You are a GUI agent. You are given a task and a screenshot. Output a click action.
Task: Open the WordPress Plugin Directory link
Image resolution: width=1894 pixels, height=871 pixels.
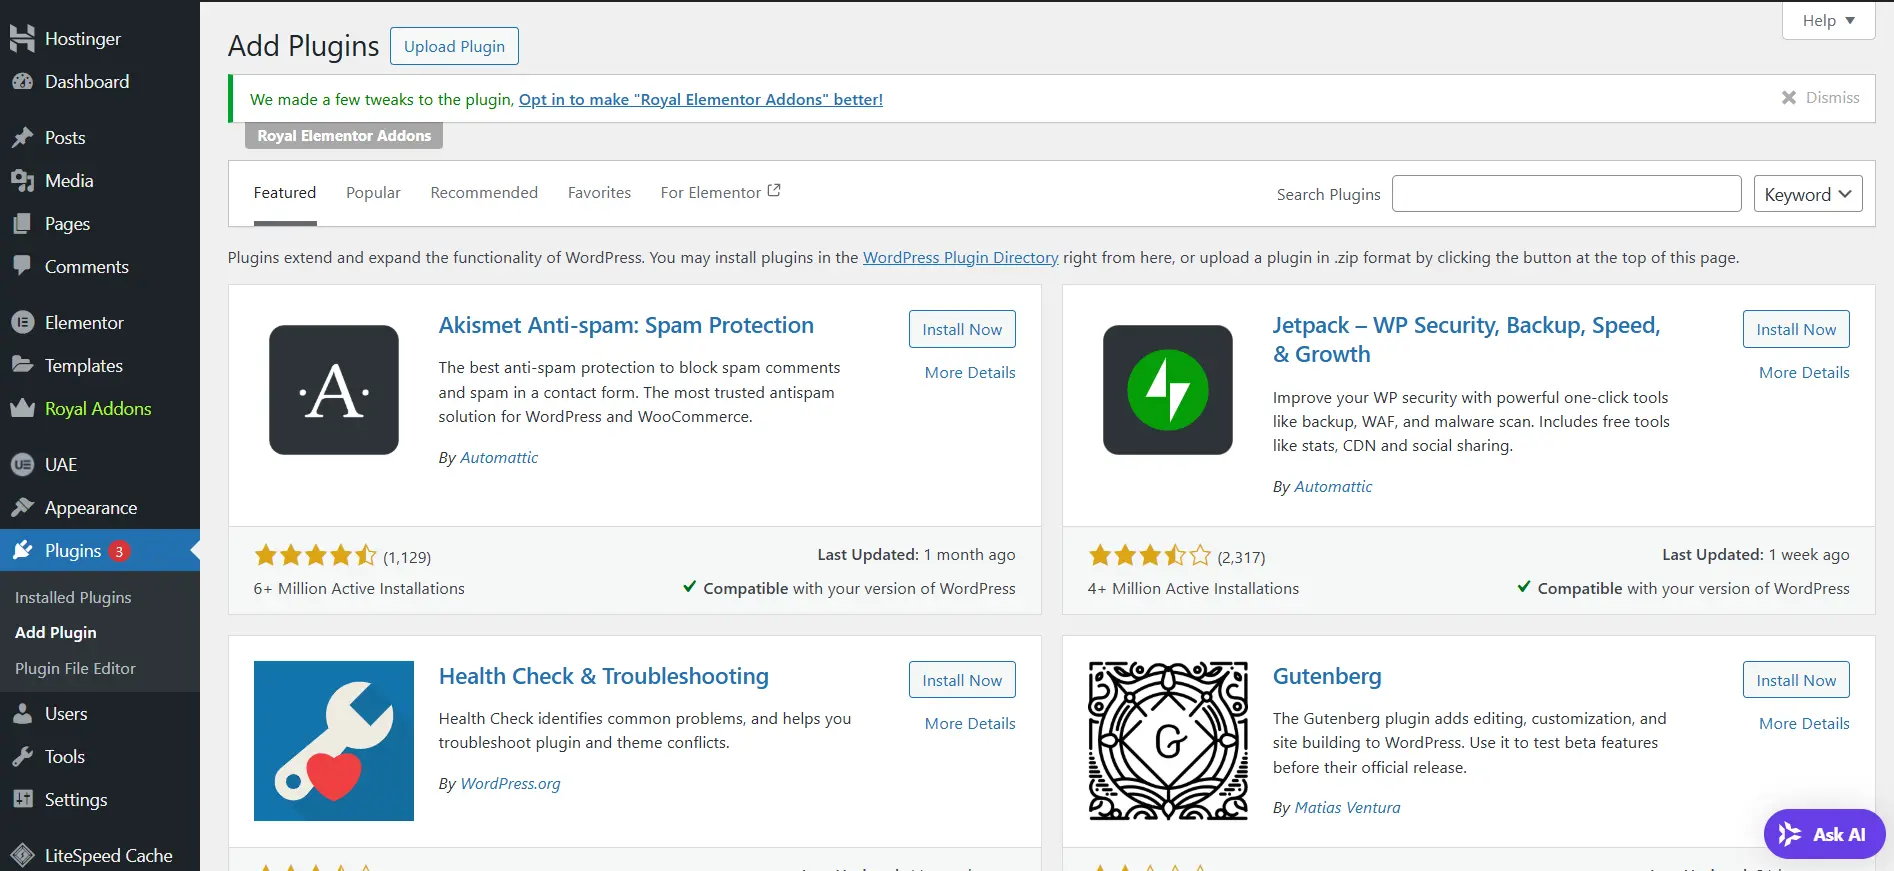960,257
